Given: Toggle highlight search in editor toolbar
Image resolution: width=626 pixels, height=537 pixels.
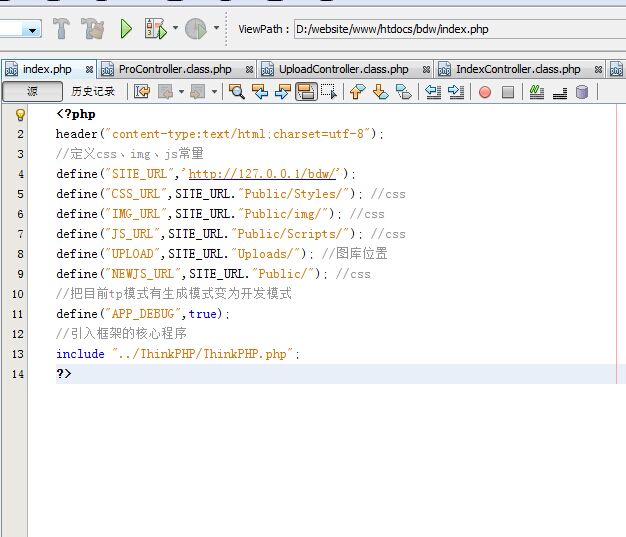Looking at the screenshot, I should point(306,92).
